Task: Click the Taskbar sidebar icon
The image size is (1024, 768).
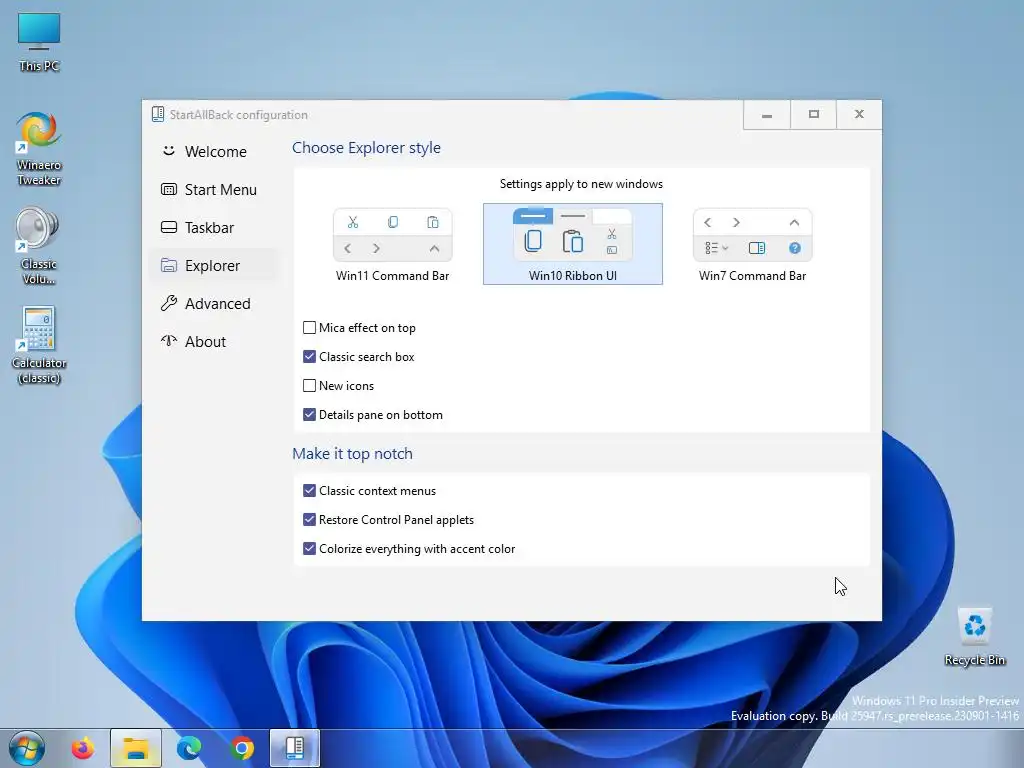Action: [x=168, y=227]
